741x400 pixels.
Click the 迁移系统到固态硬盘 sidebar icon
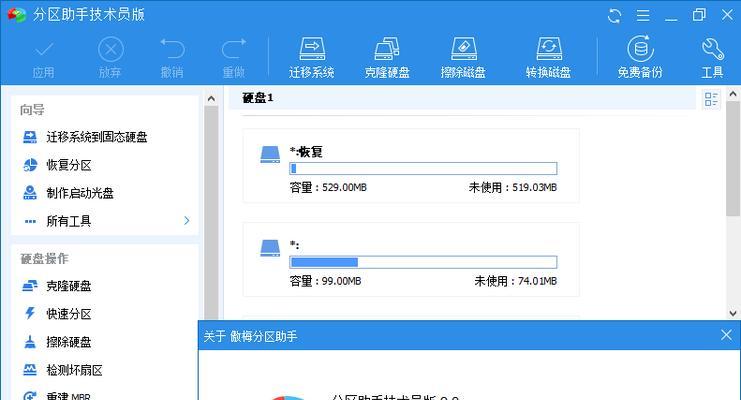tap(30, 137)
